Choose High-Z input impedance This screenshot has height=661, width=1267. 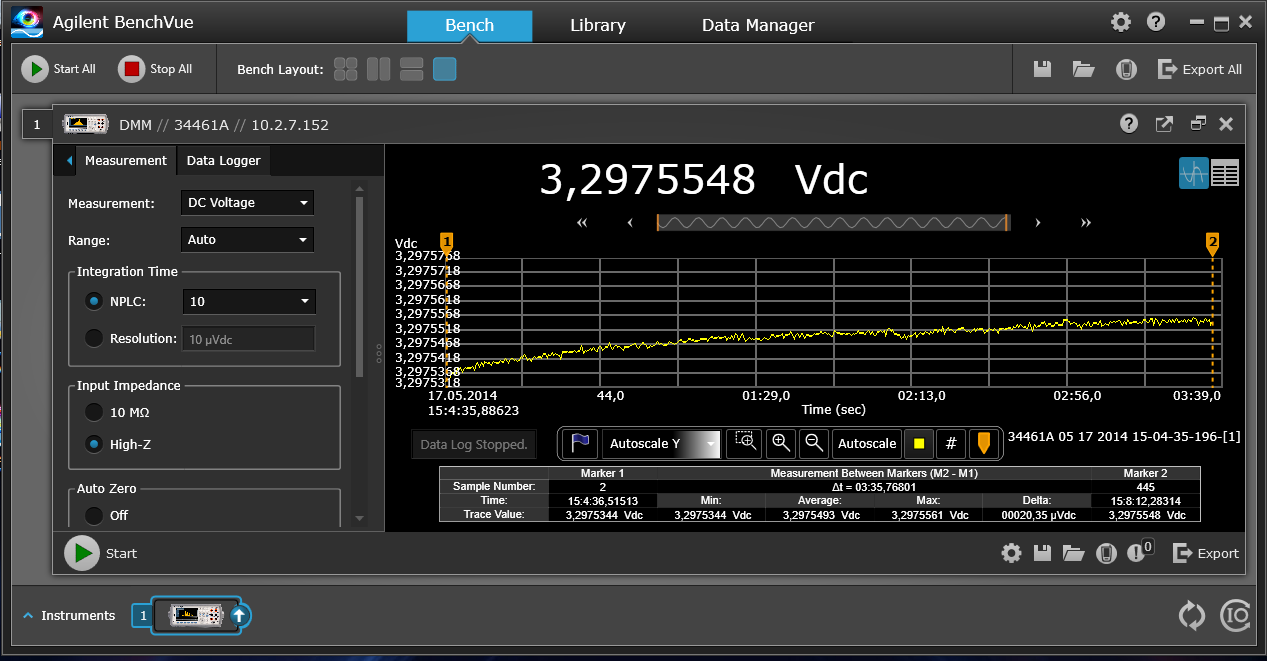tap(94, 444)
